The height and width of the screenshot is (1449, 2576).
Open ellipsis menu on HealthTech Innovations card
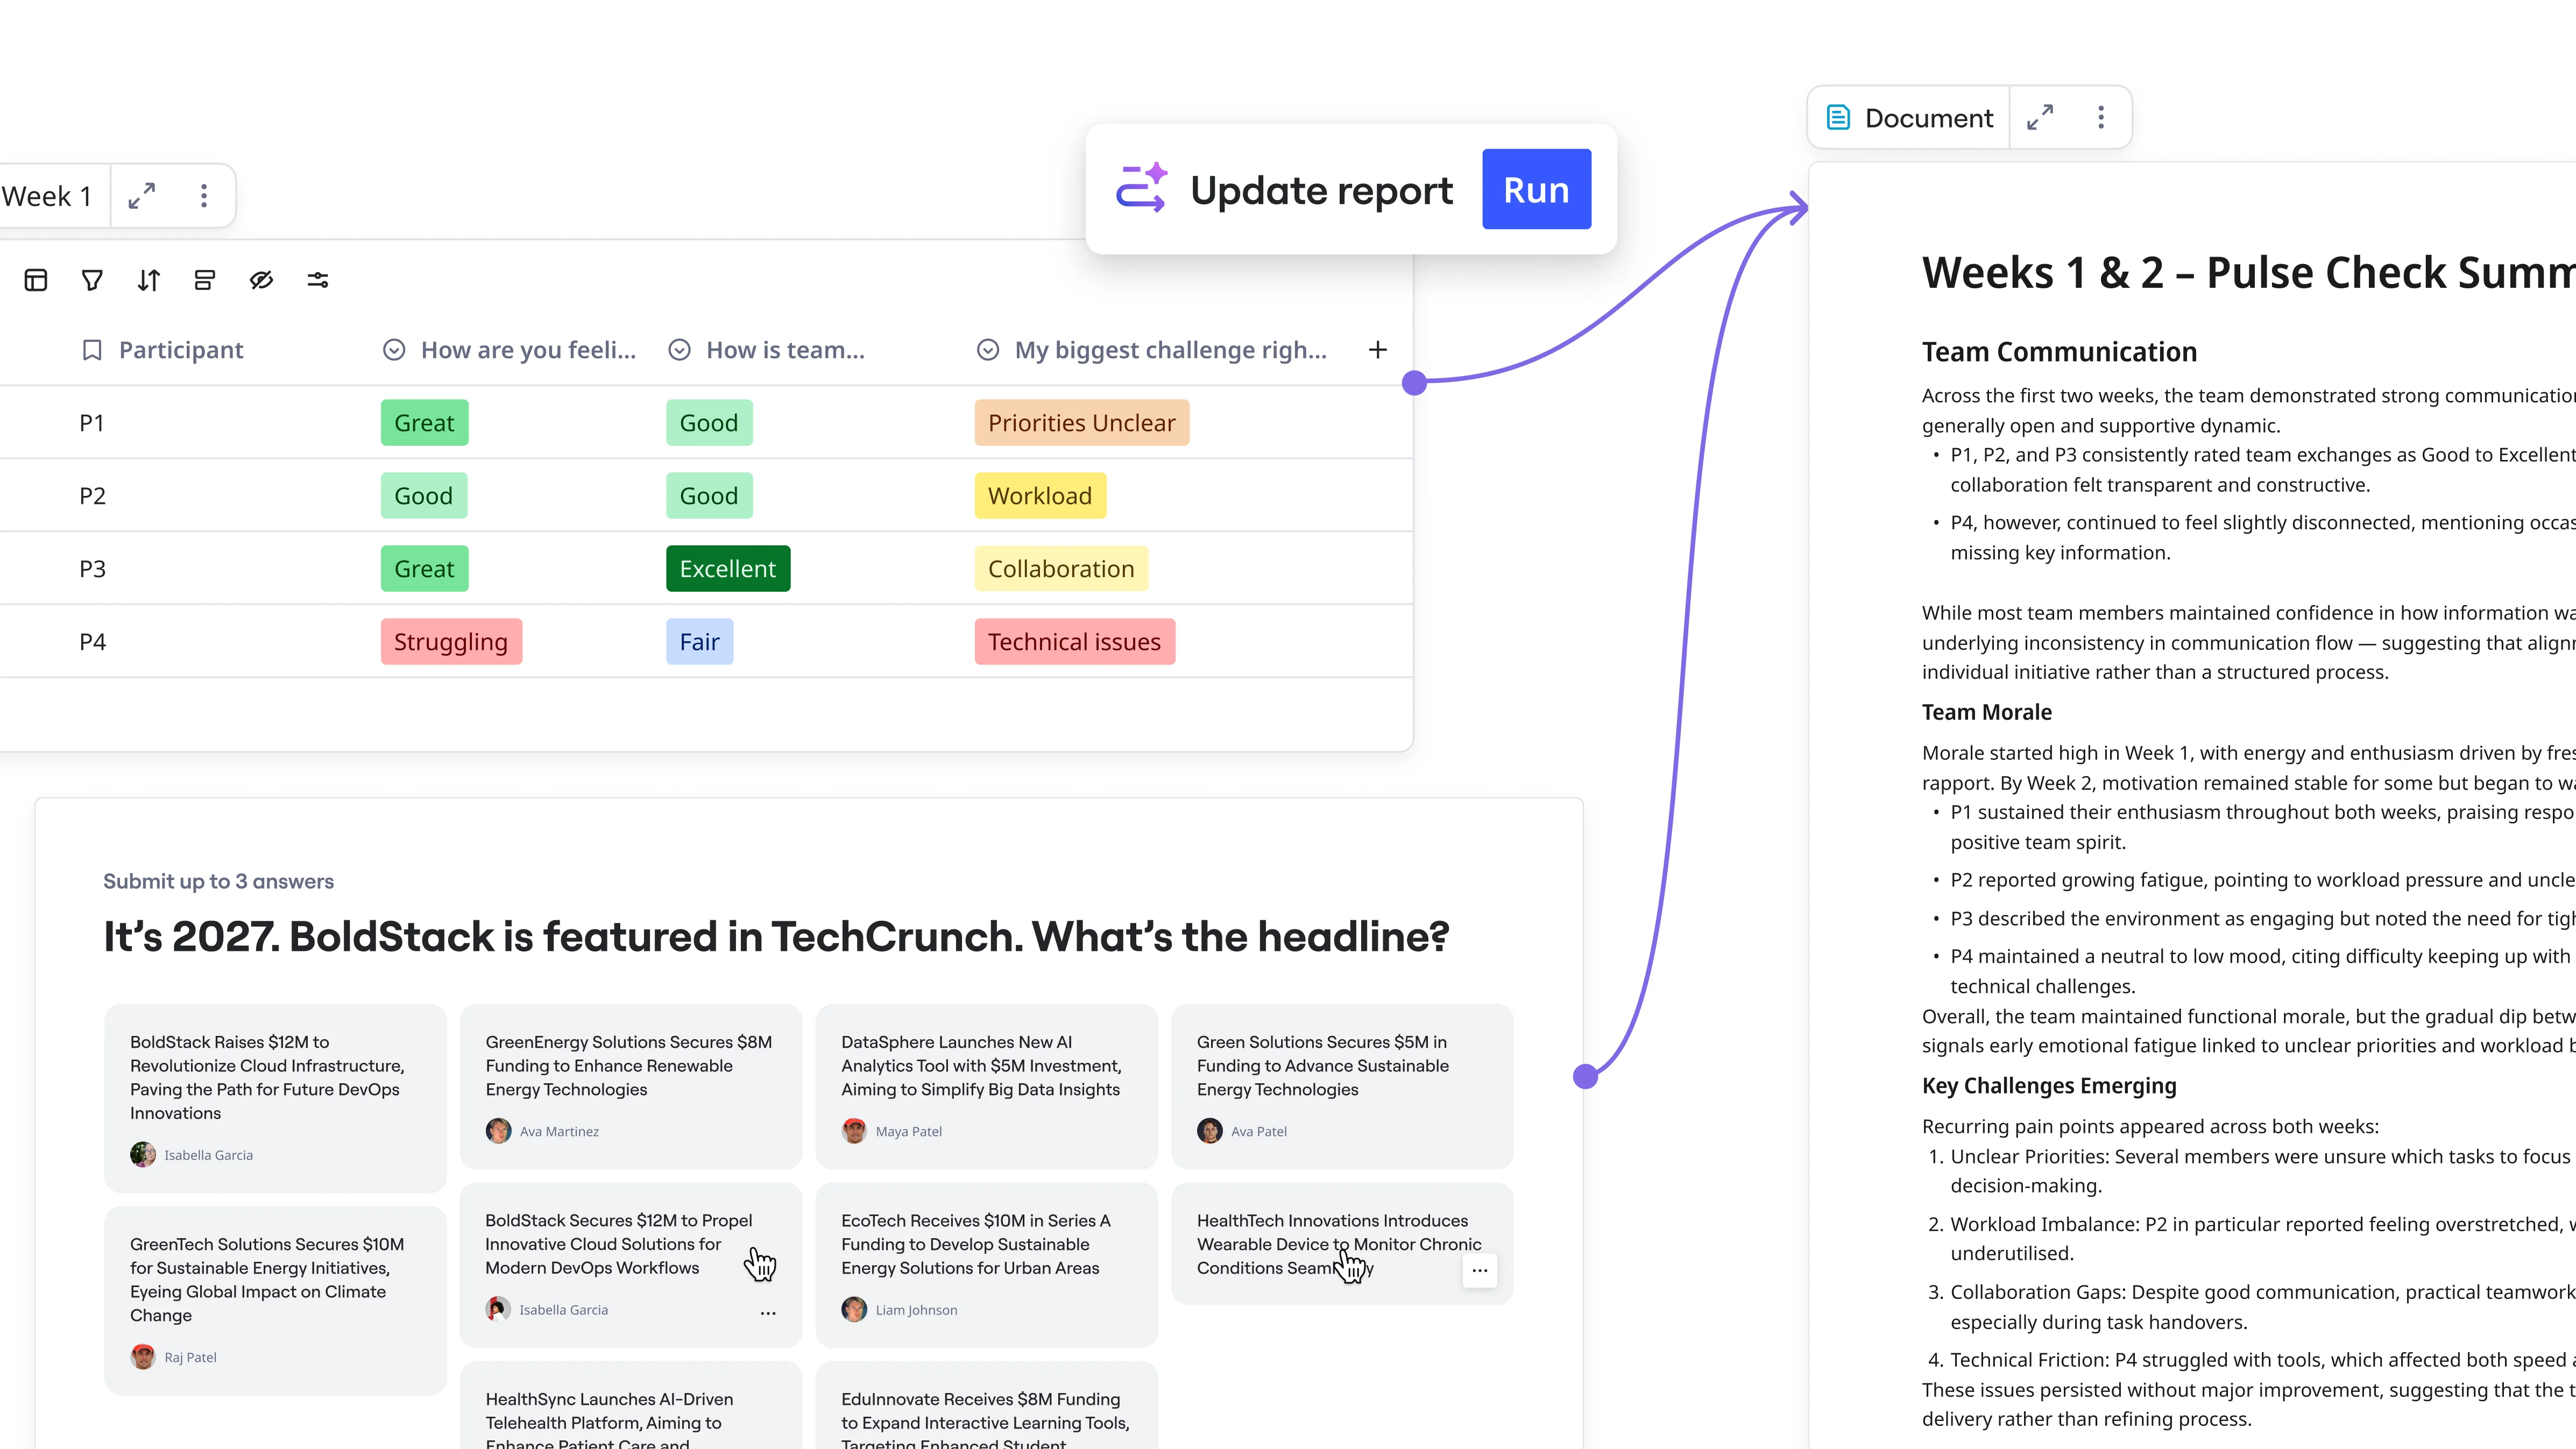(x=1480, y=1270)
